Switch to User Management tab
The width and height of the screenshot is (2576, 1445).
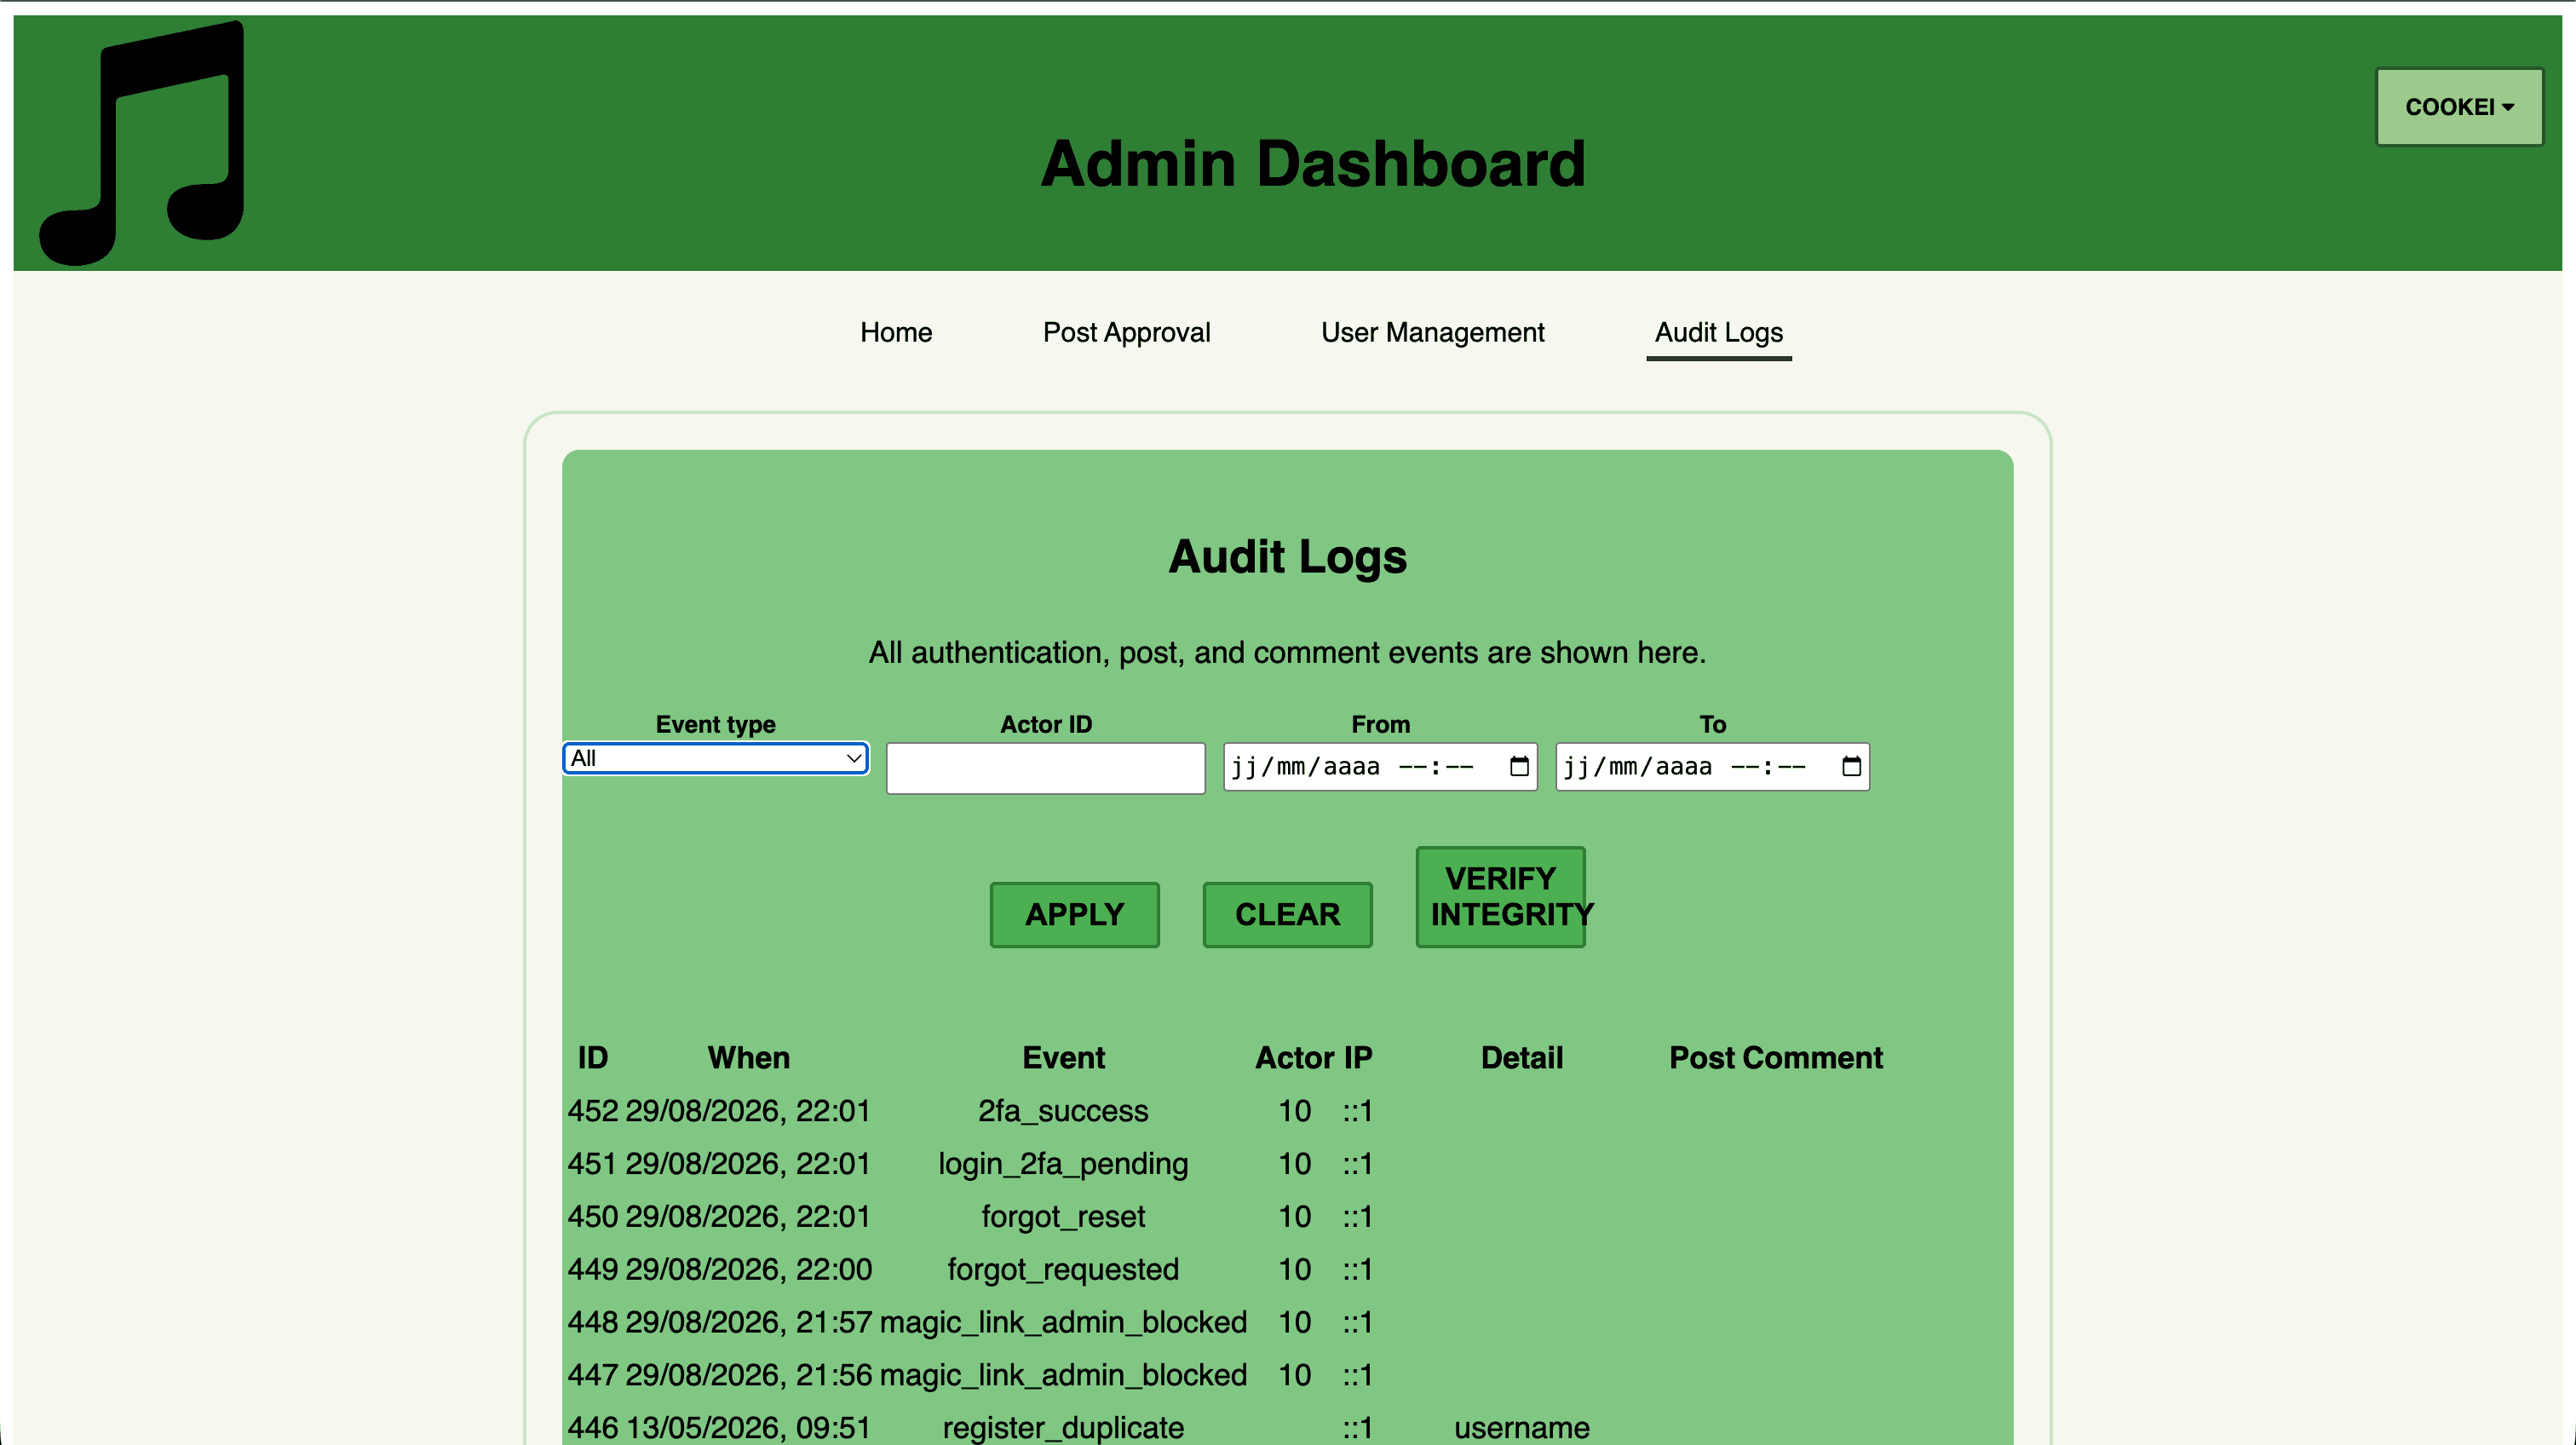[x=1432, y=332]
